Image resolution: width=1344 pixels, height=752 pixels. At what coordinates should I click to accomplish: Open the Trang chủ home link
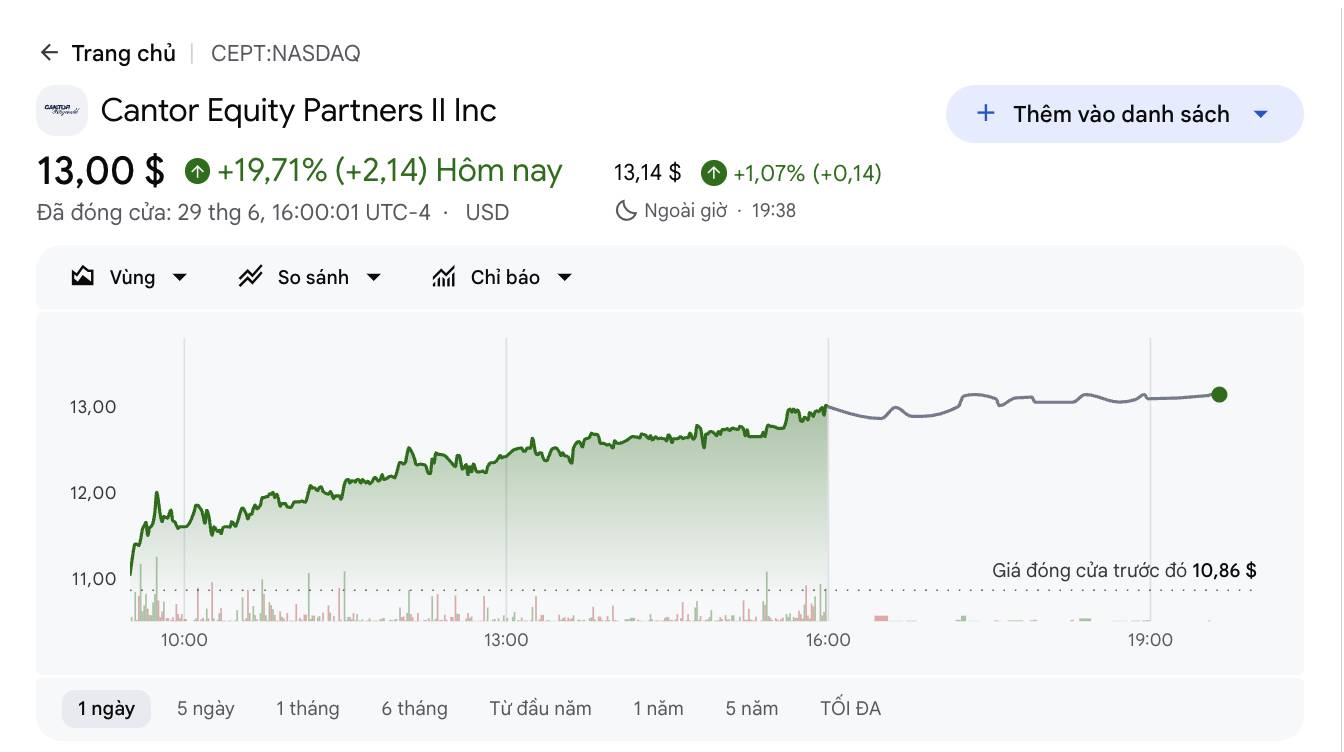tap(123, 53)
